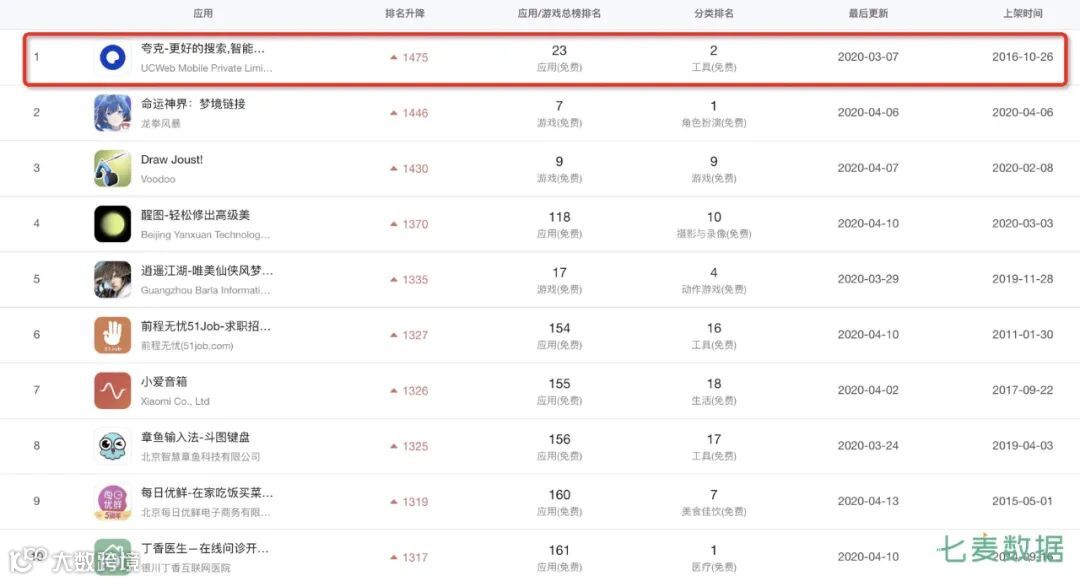
Task: Open the 章鱼输入法 octopus icon
Action: click(112, 446)
